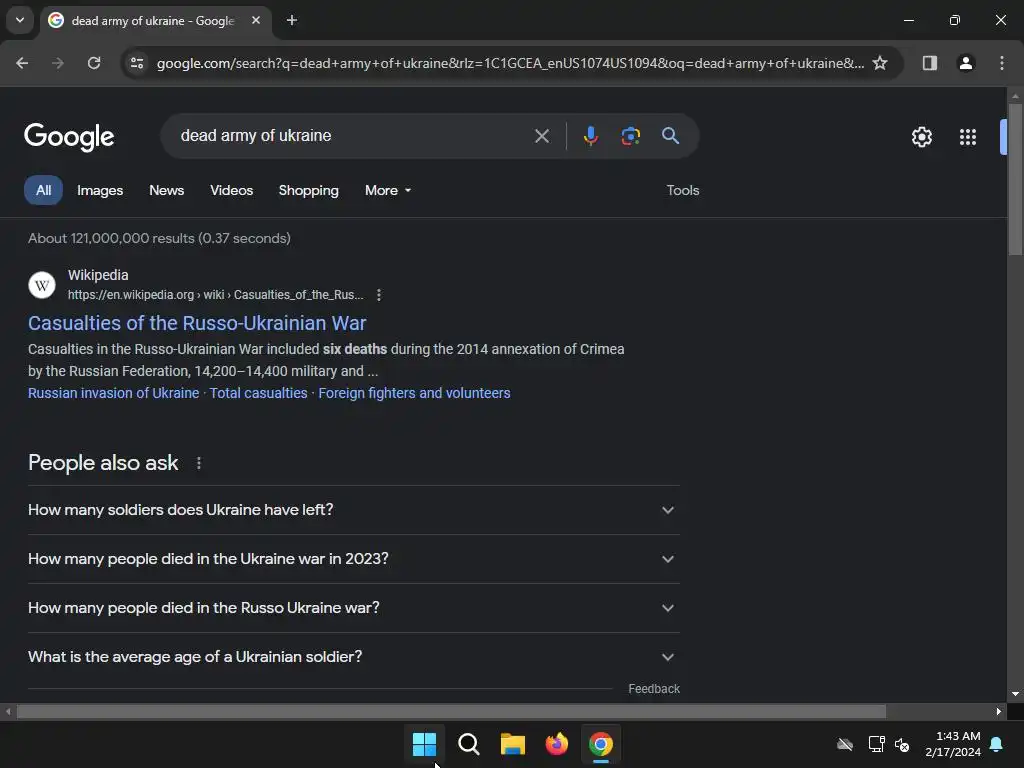
Task: Open 'Foreign fighters and volunteers' sublink
Action: [x=414, y=393]
